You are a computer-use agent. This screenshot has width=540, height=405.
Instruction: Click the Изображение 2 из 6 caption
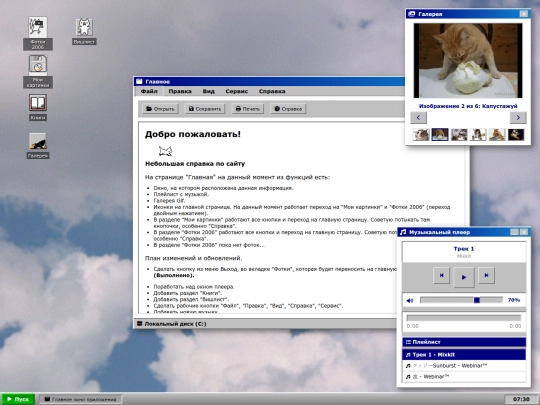coord(468,106)
